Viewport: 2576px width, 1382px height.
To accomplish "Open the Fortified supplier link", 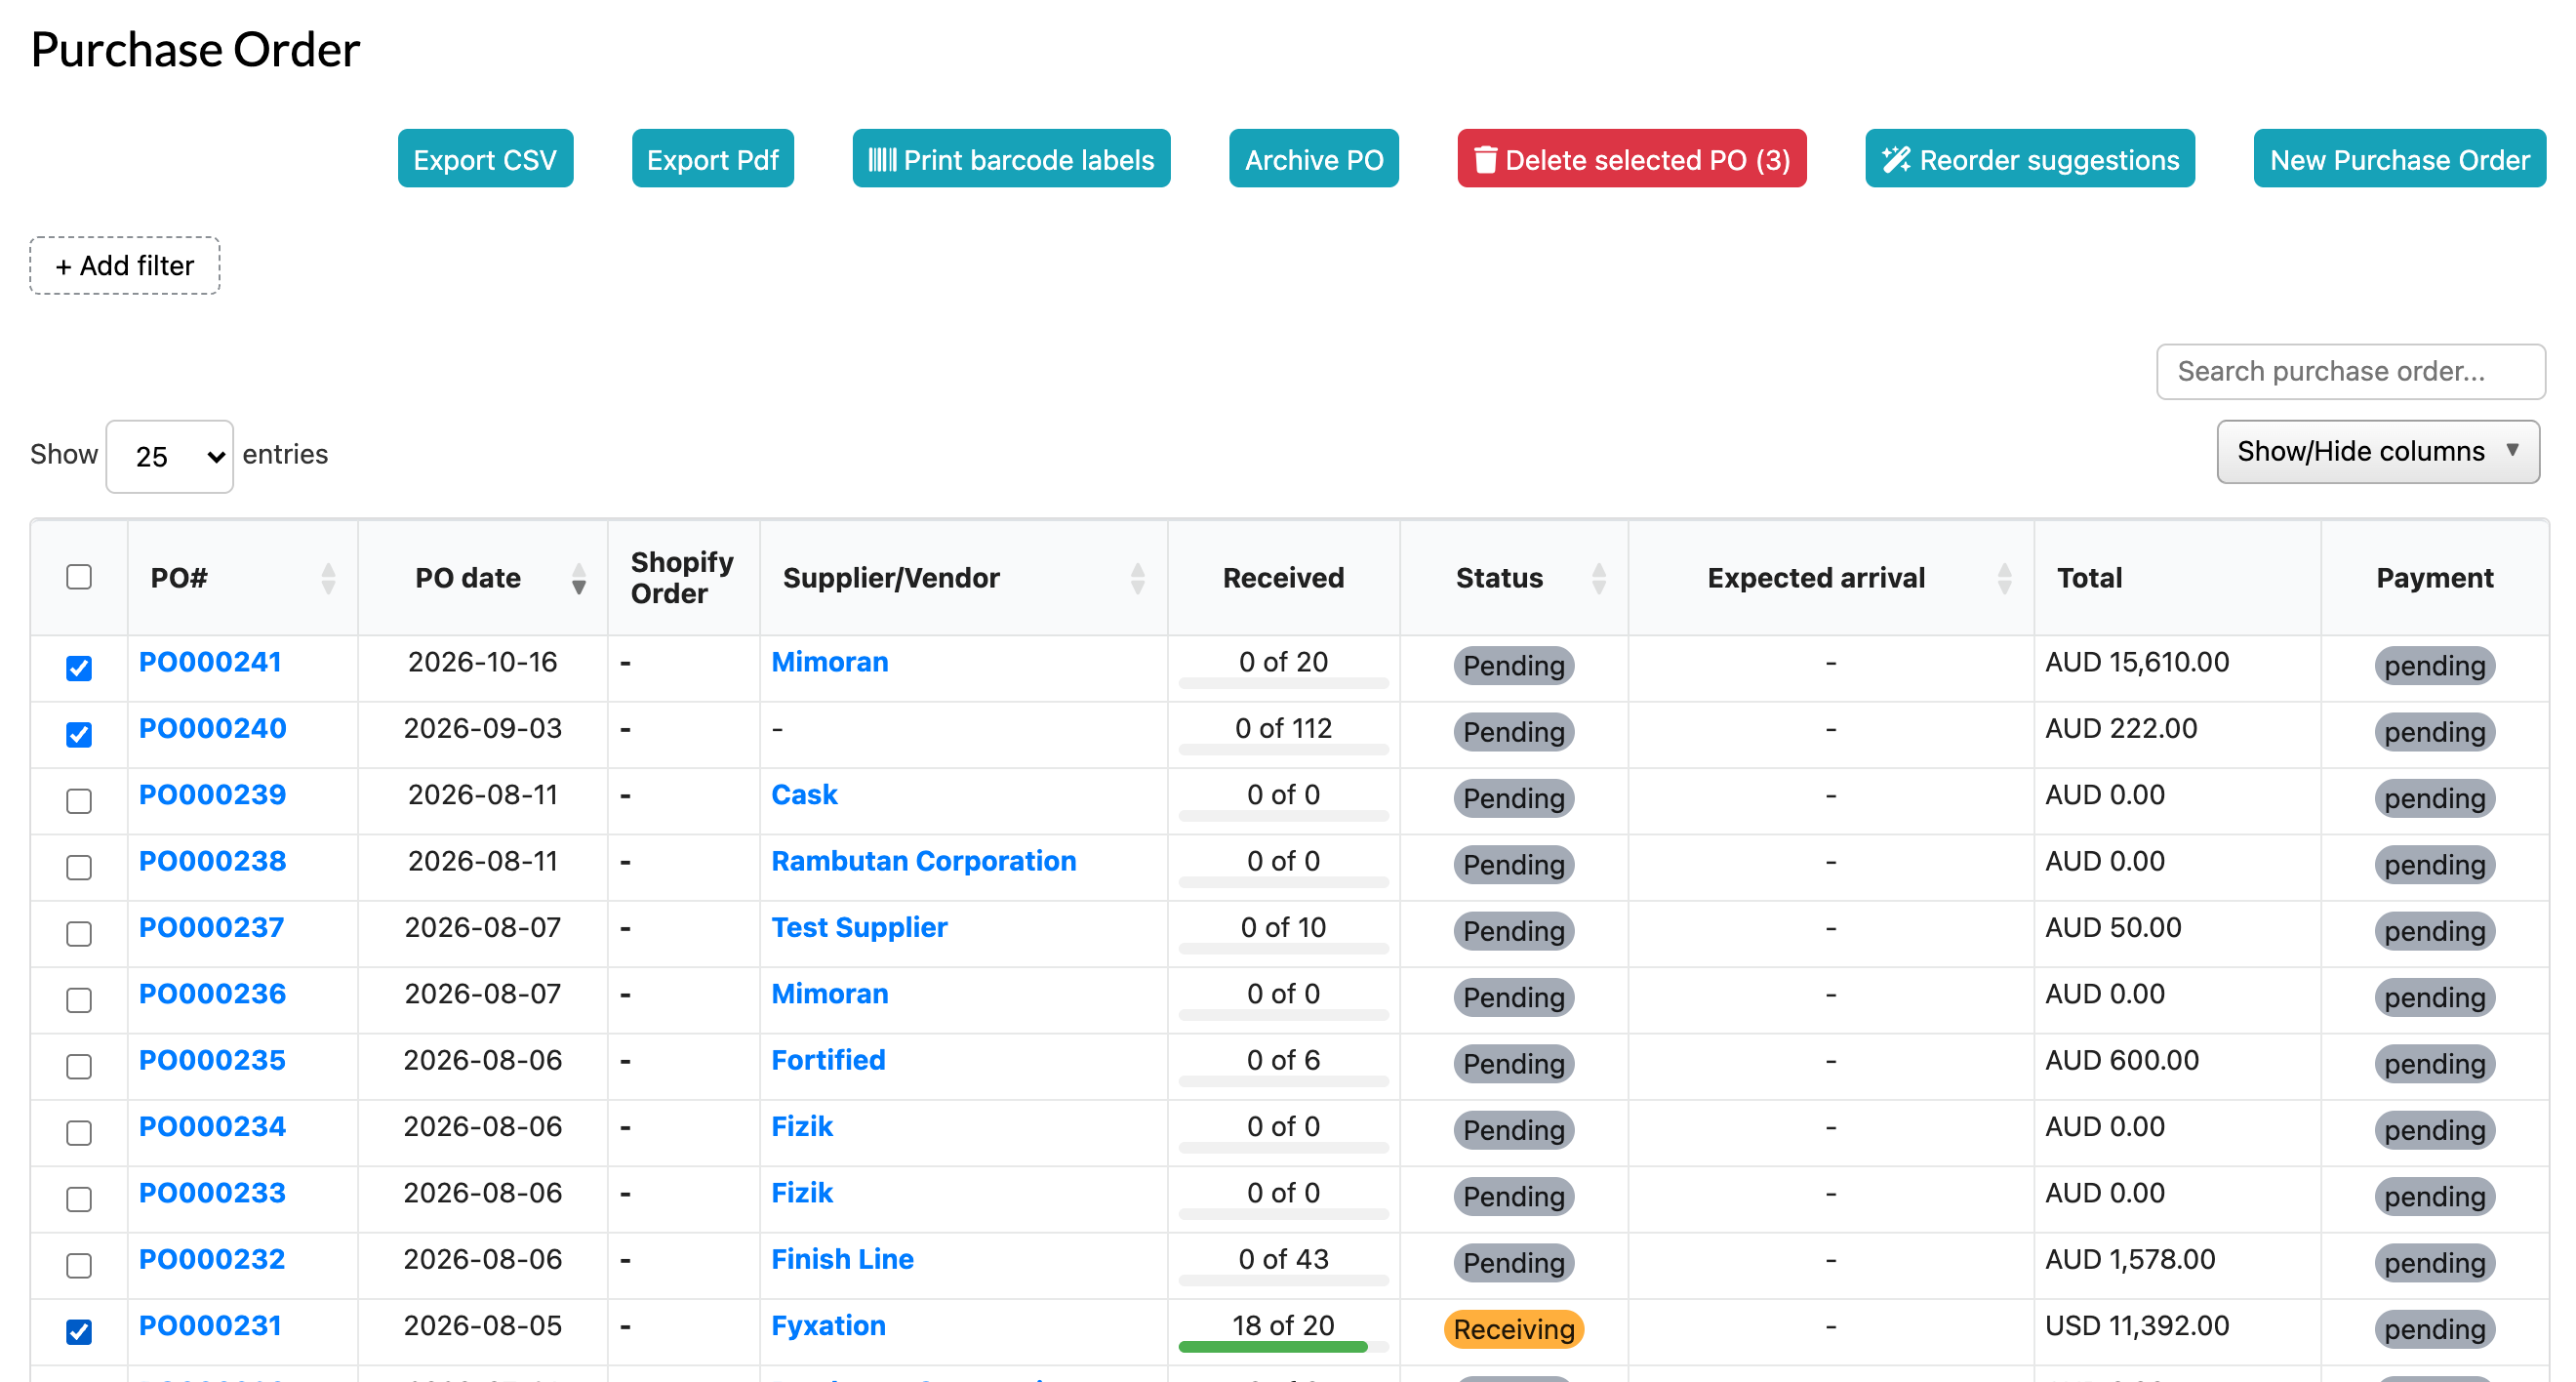I will point(828,1060).
